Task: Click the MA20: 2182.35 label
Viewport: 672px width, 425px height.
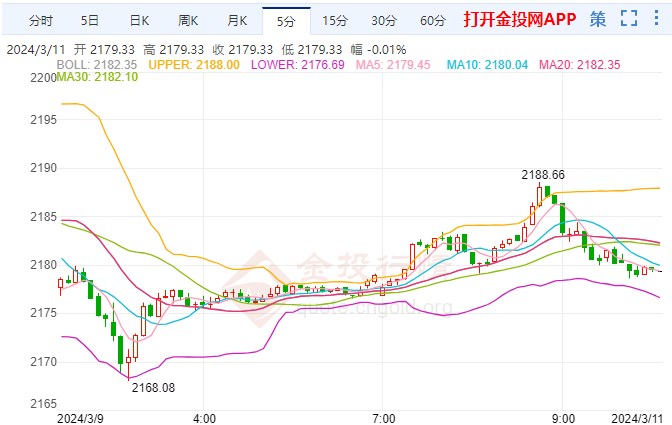Action: click(579, 65)
